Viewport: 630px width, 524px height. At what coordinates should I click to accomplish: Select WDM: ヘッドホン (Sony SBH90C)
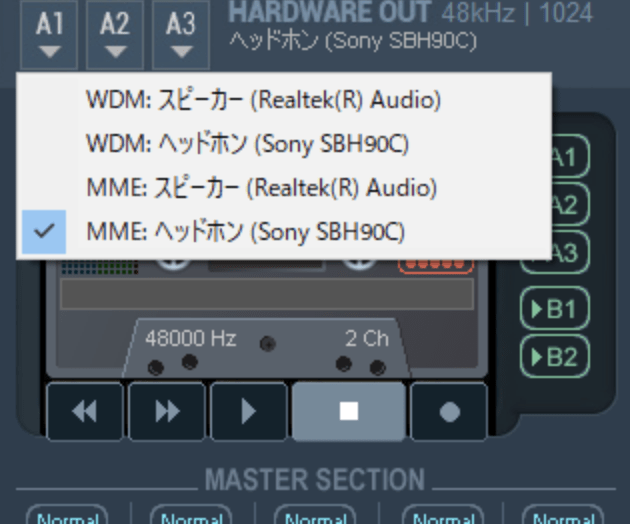tap(247, 144)
